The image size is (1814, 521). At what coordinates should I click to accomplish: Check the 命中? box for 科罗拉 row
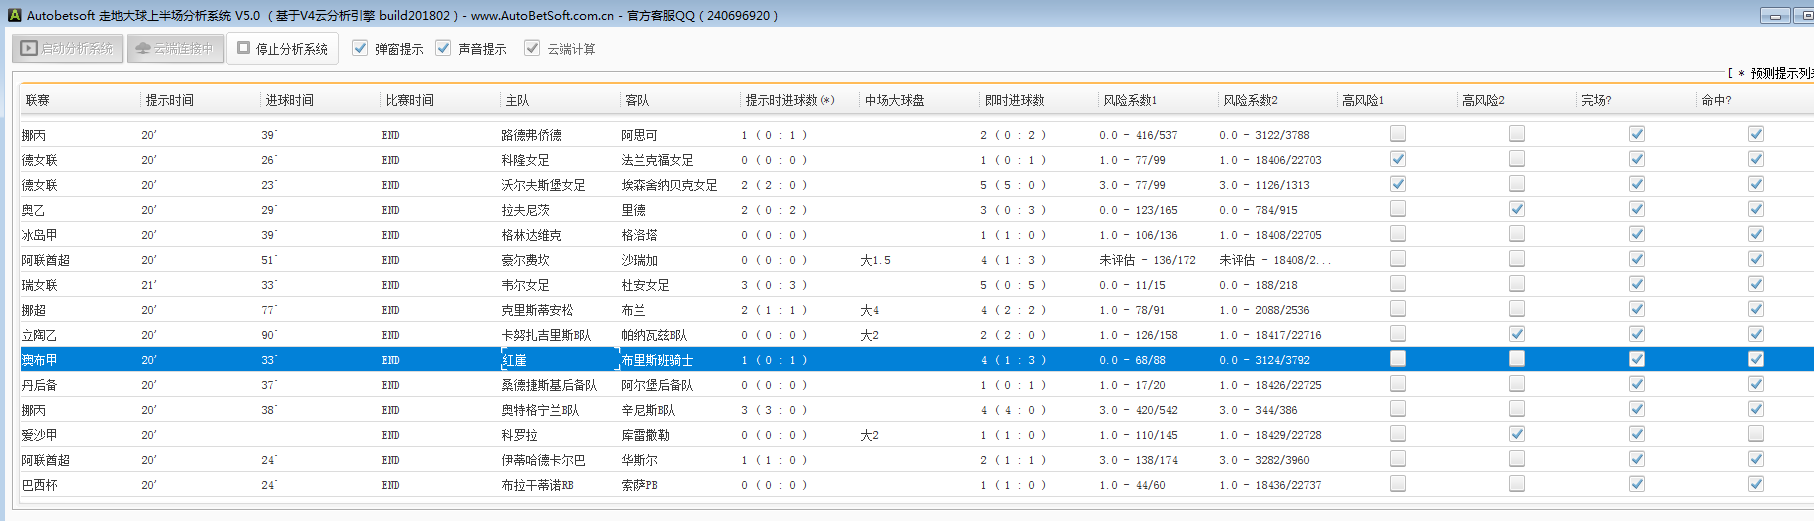[x=1756, y=434]
